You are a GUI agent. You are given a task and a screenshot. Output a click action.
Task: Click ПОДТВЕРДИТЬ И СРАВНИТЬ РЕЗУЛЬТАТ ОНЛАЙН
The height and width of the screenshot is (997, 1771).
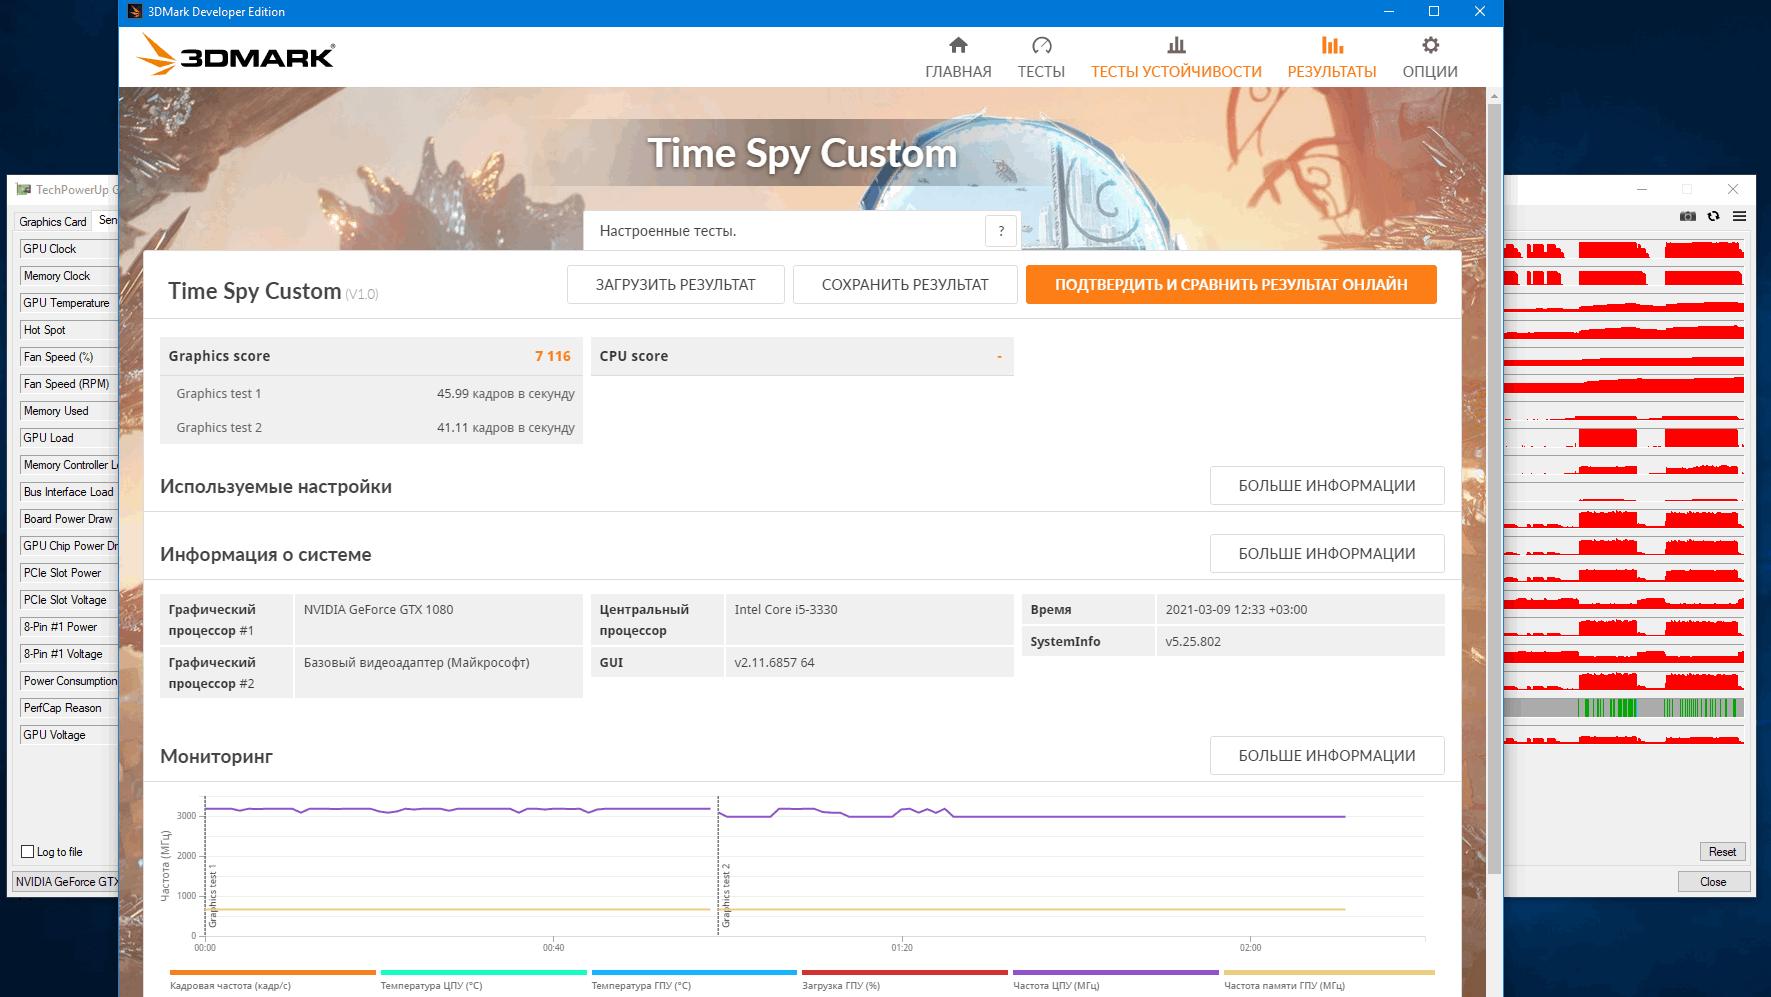click(x=1231, y=284)
